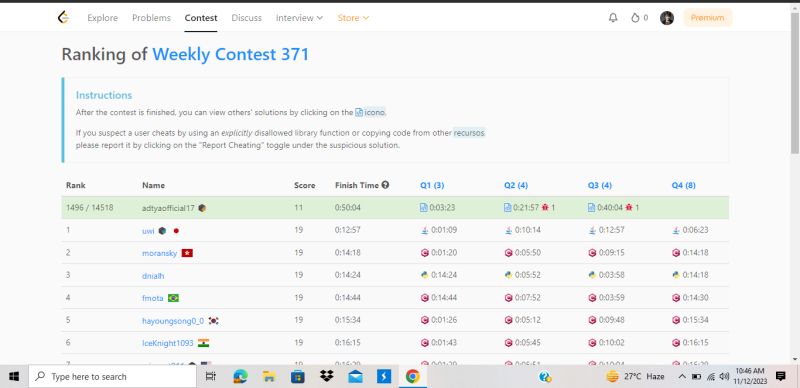The height and width of the screenshot is (388, 800).
Task: View adtyaofficial17's Q3 solution code icon
Action: coord(591,208)
